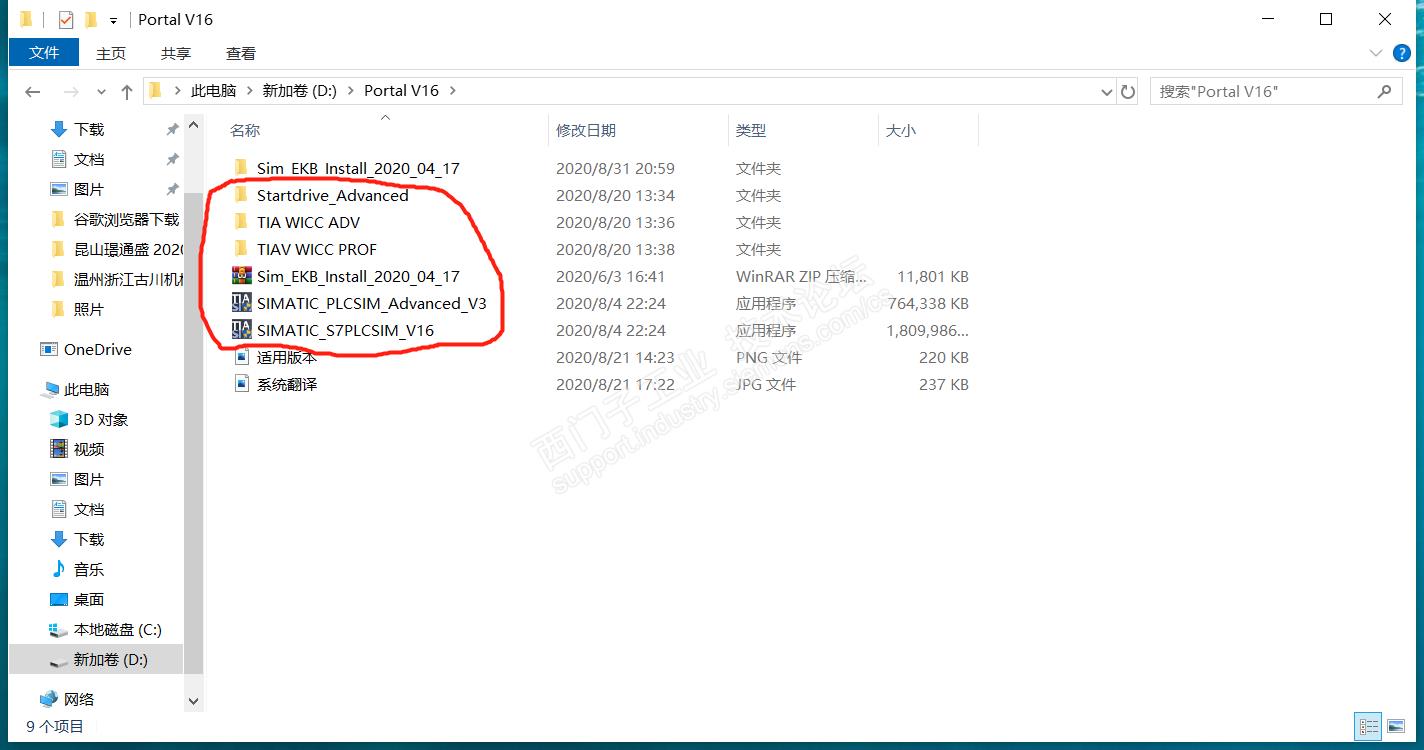Click the magnifier icon in the search box
The width and height of the screenshot is (1424, 750).
click(x=1385, y=91)
